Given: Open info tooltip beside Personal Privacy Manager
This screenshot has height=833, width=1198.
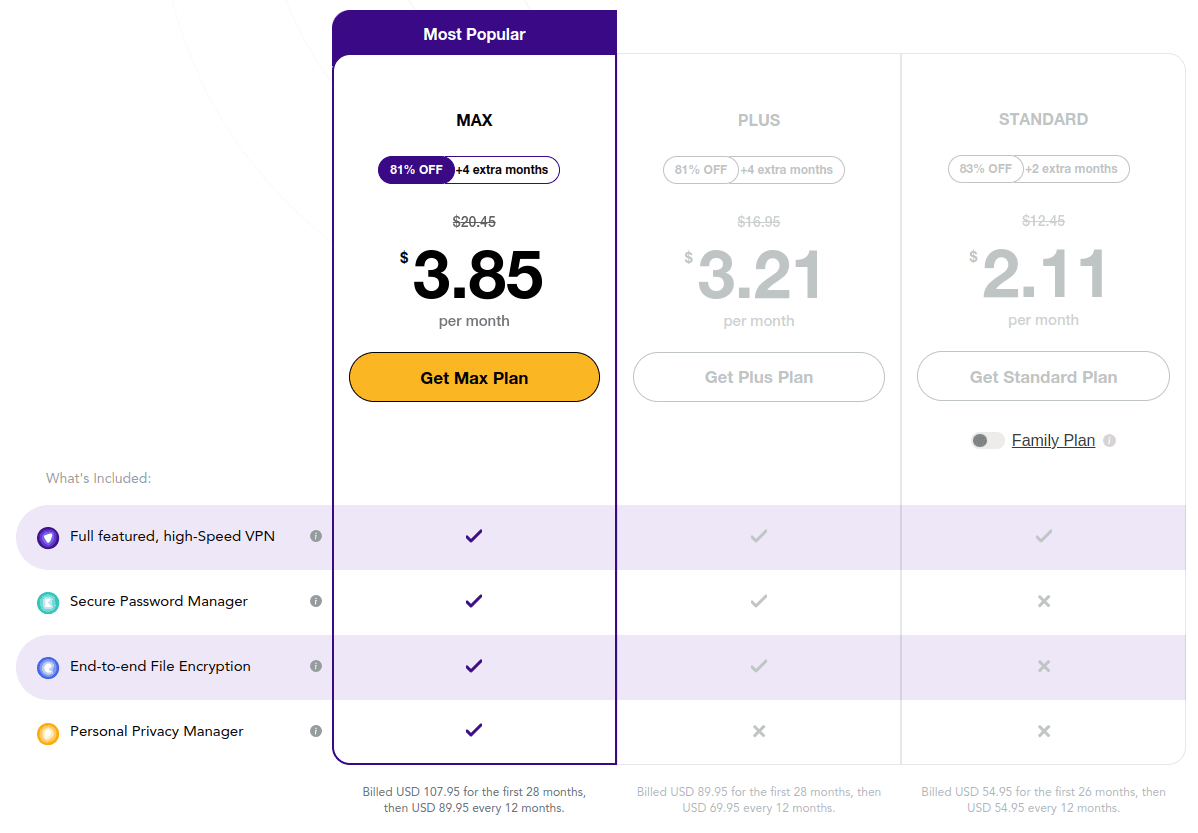Looking at the screenshot, I should (x=316, y=732).
